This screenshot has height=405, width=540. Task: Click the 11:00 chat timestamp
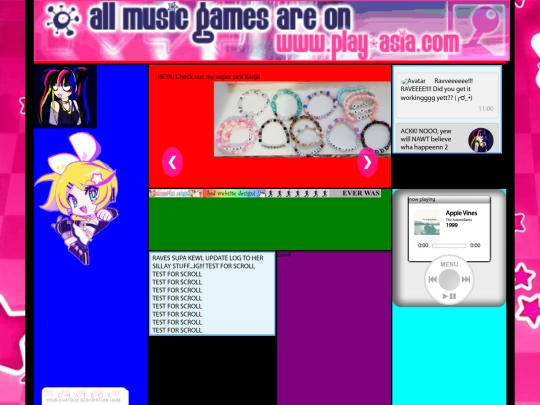(x=486, y=109)
